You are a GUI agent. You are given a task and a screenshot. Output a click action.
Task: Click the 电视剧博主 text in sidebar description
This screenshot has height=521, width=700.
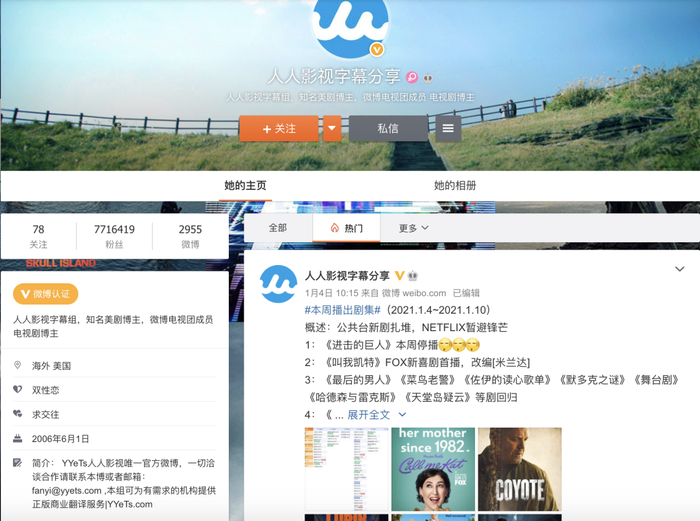coord(36,333)
